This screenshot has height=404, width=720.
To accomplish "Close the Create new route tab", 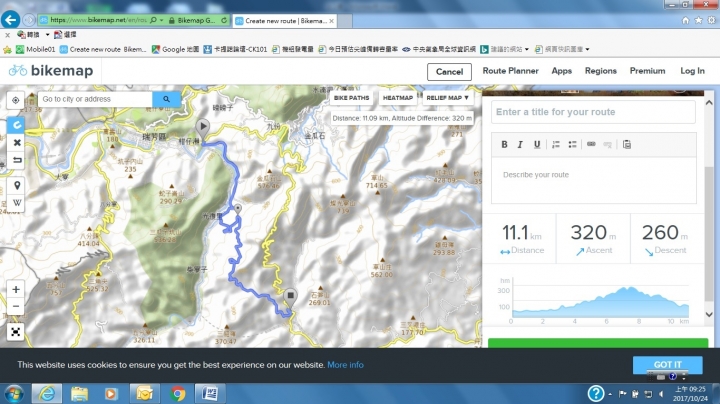I will point(332,21).
